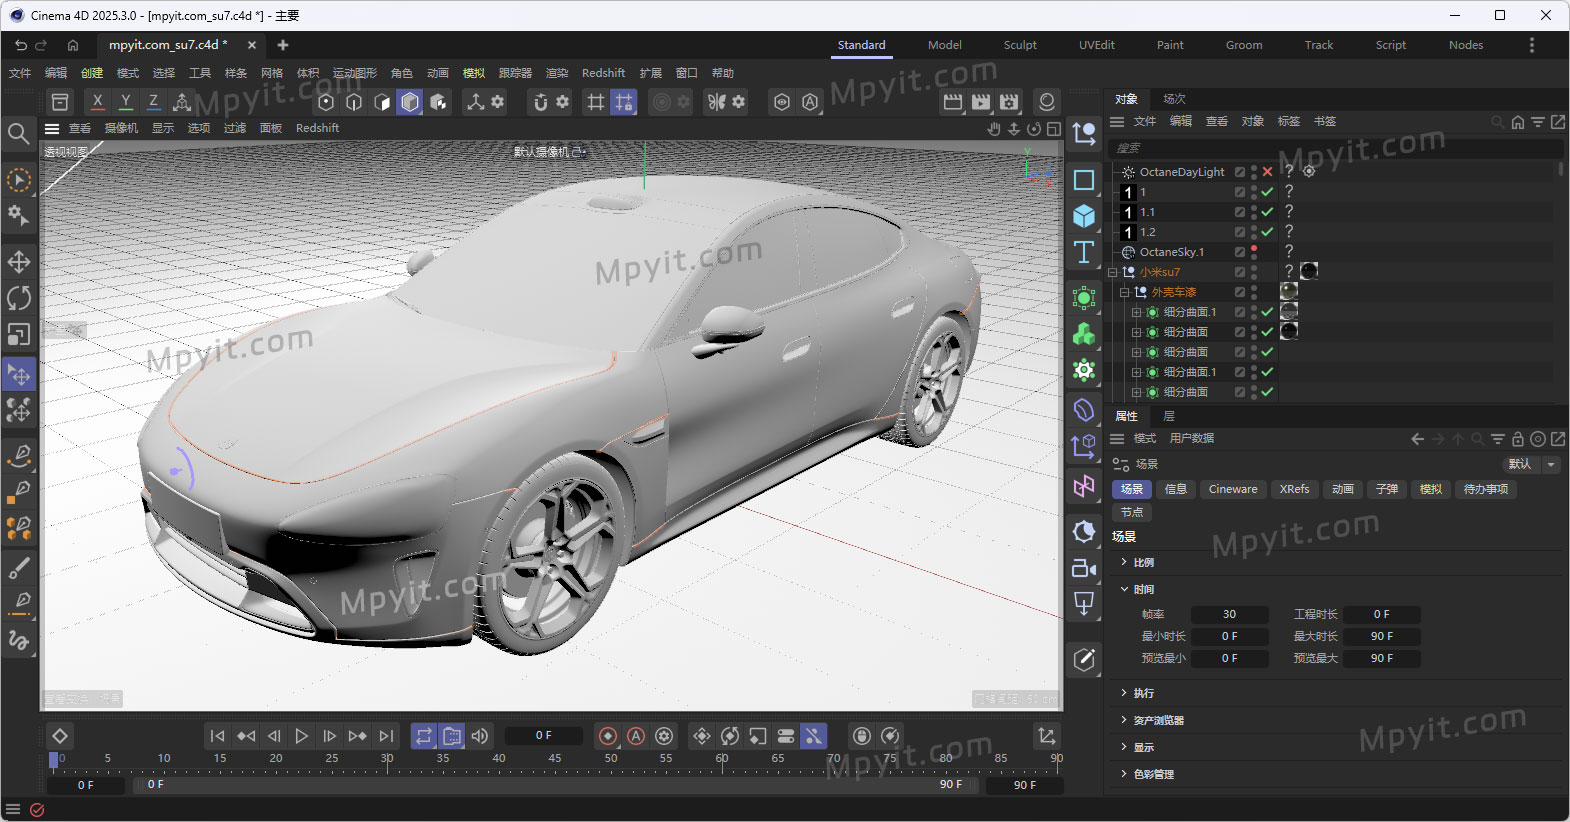Click the 帧率 value field showing 30
Image resolution: width=1570 pixels, height=822 pixels.
pyautogui.click(x=1230, y=614)
